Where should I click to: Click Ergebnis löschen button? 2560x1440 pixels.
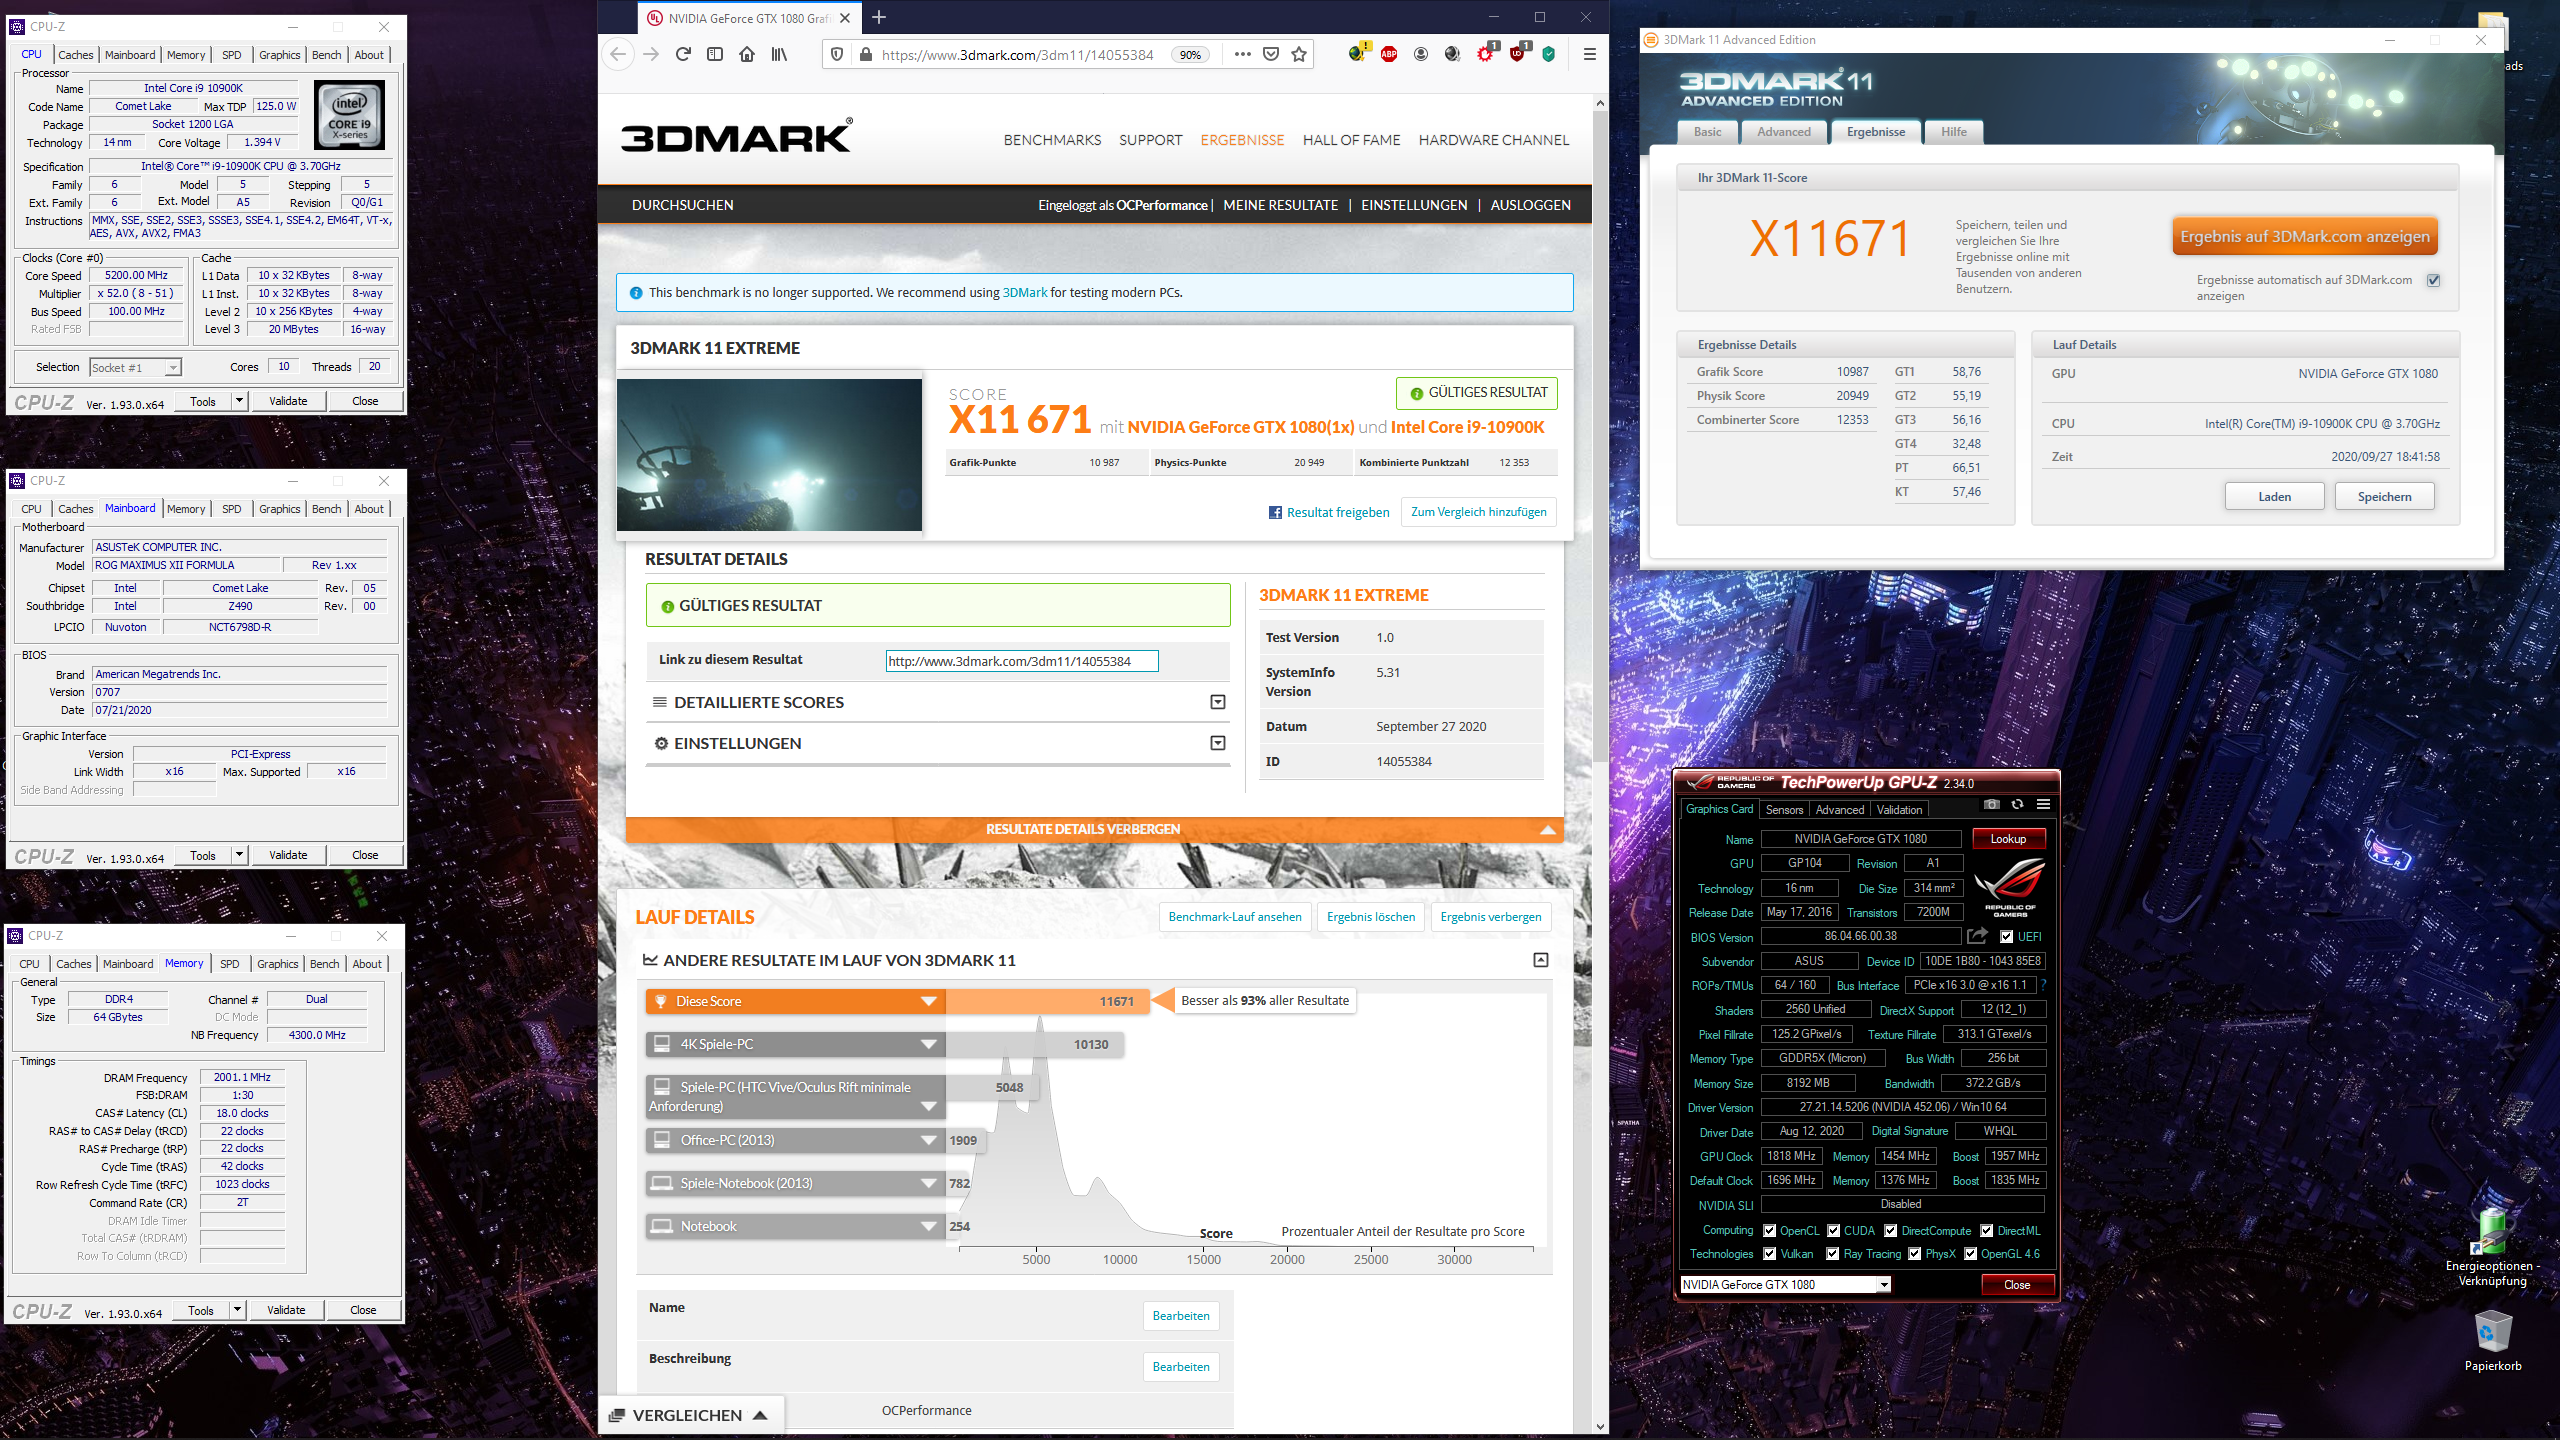(x=1370, y=917)
